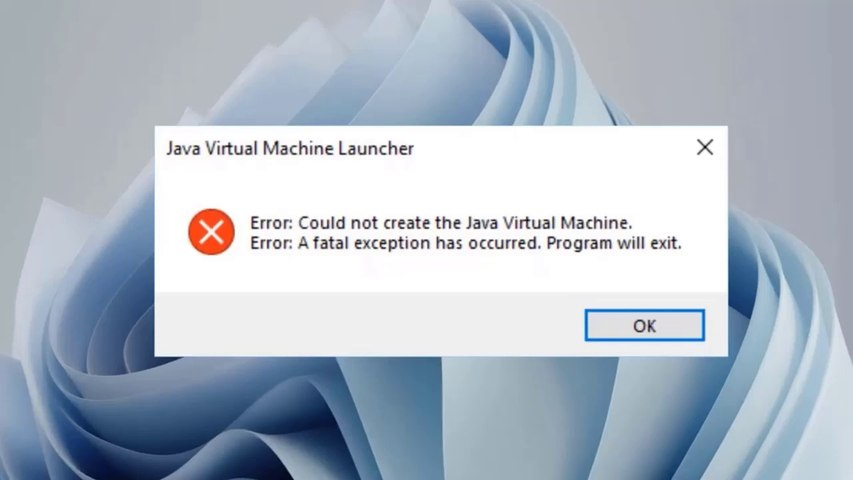Click the Java Virtual Machine Launcher title text
Viewport: 853px width, 480px height.
[x=290, y=149]
